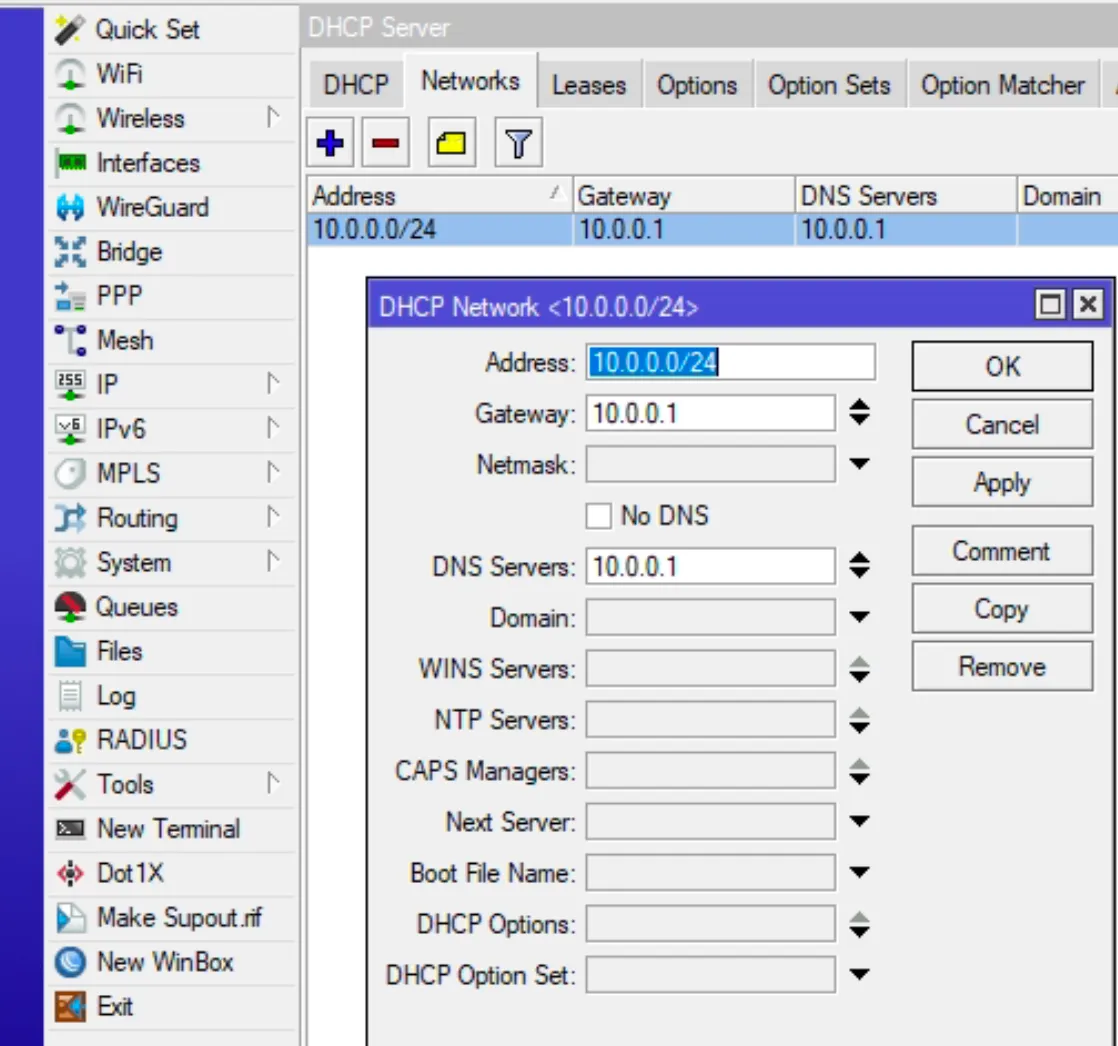Click the Cancel button
The width and height of the screenshot is (1118, 1046).
pyautogui.click(x=1002, y=424)
